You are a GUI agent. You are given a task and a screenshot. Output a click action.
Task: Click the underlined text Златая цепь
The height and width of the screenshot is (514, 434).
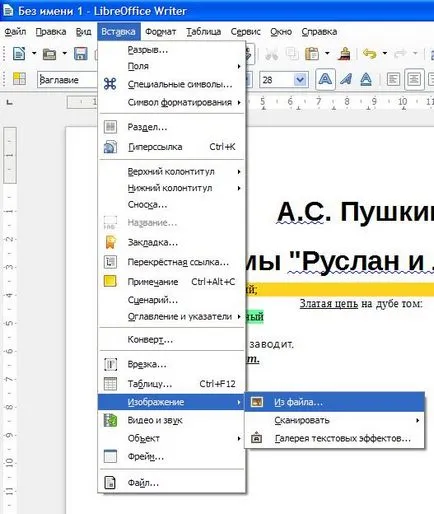point(329,304)
